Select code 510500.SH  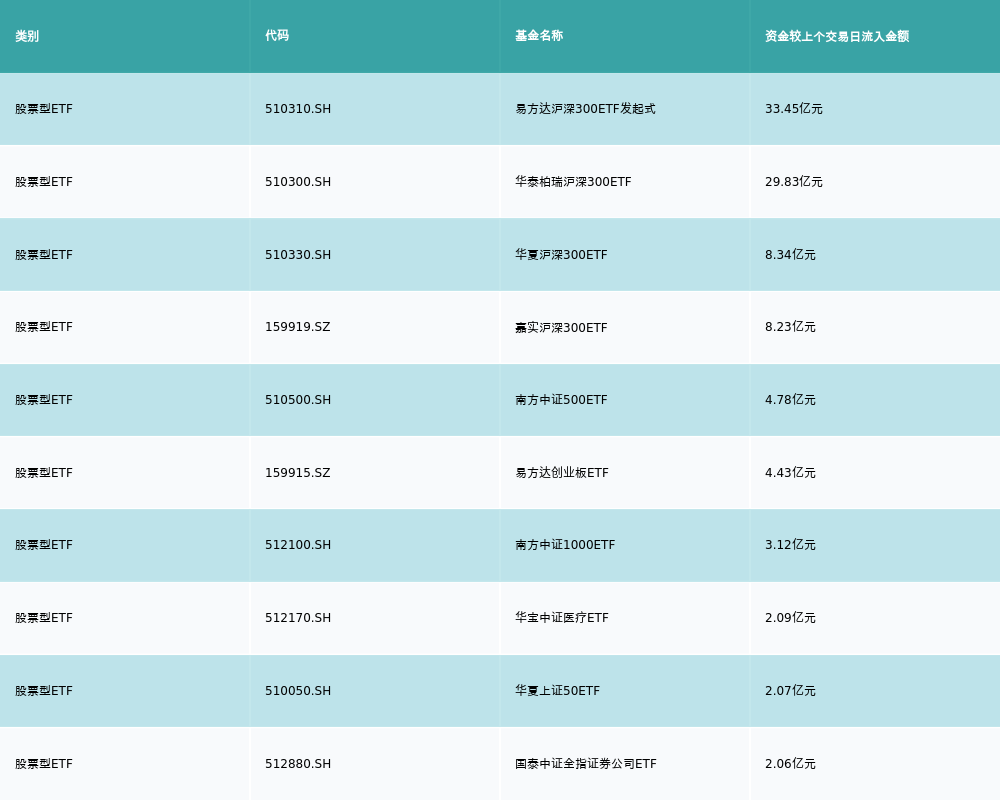click(298, 400)
